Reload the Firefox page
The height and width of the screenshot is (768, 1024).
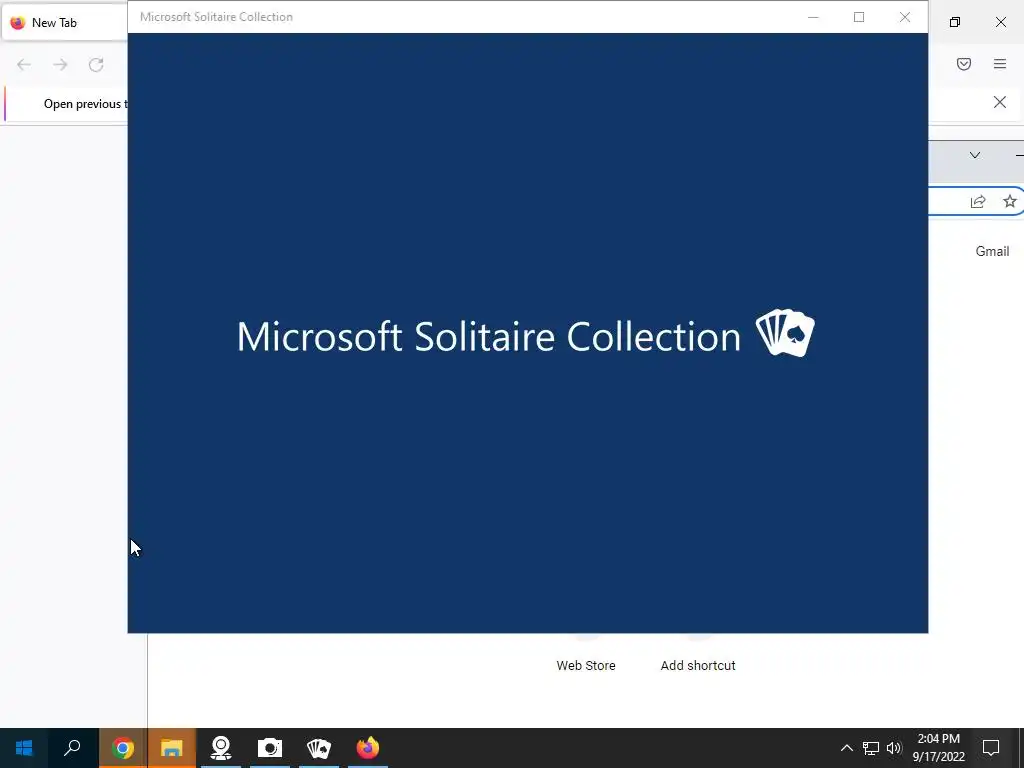(96, 64)
